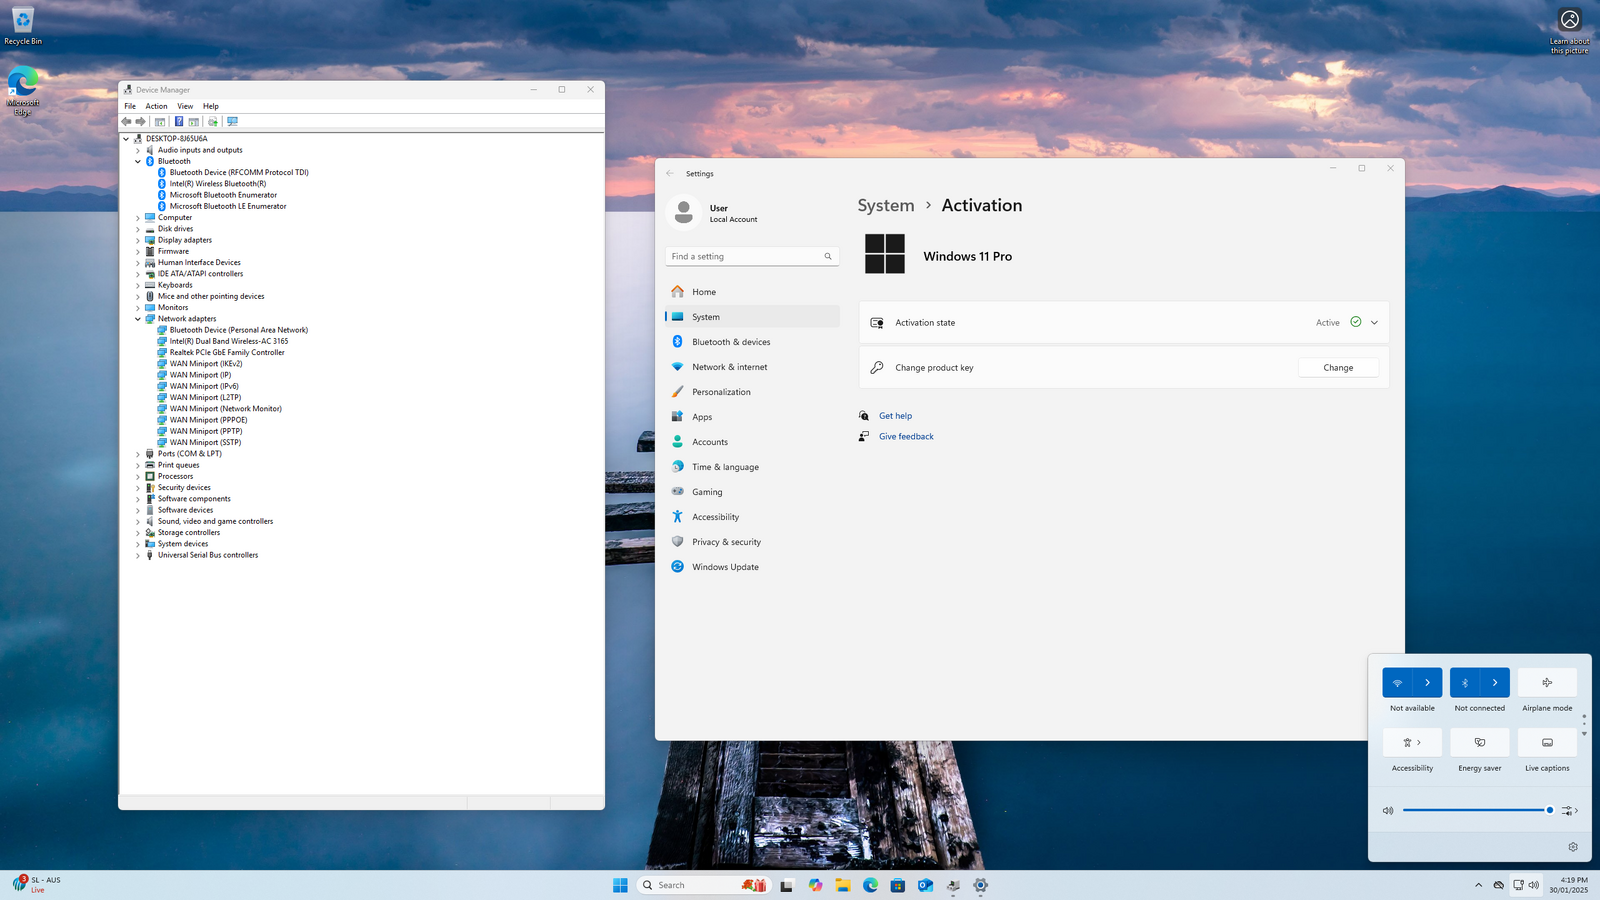Toggle Wi-Fi in quick settings
1600x900 pixels.
tap(1397, 683)
